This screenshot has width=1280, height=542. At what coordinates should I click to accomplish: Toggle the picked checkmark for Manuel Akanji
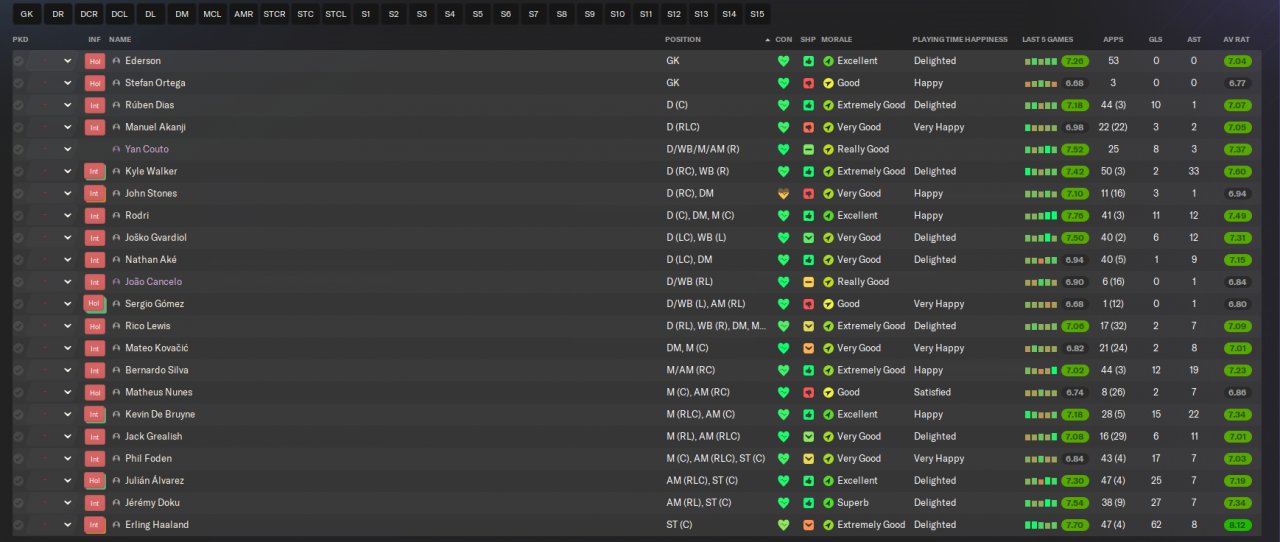[x=18, y=127]
